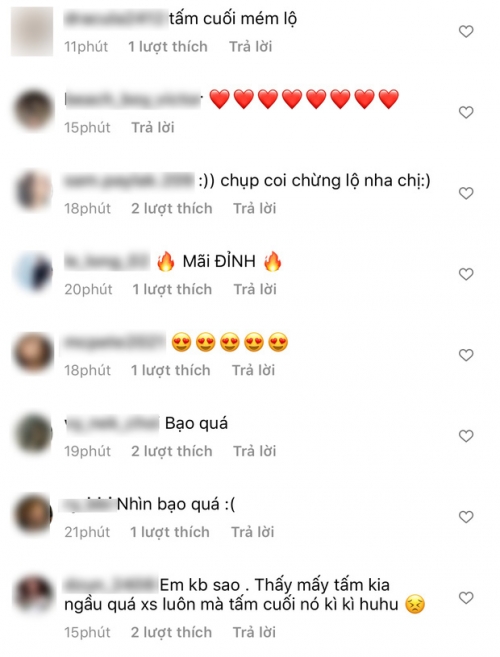Like the red hearts comment
Screen dimensions: 500x657
pyautogui.click(x=466, y=112)
